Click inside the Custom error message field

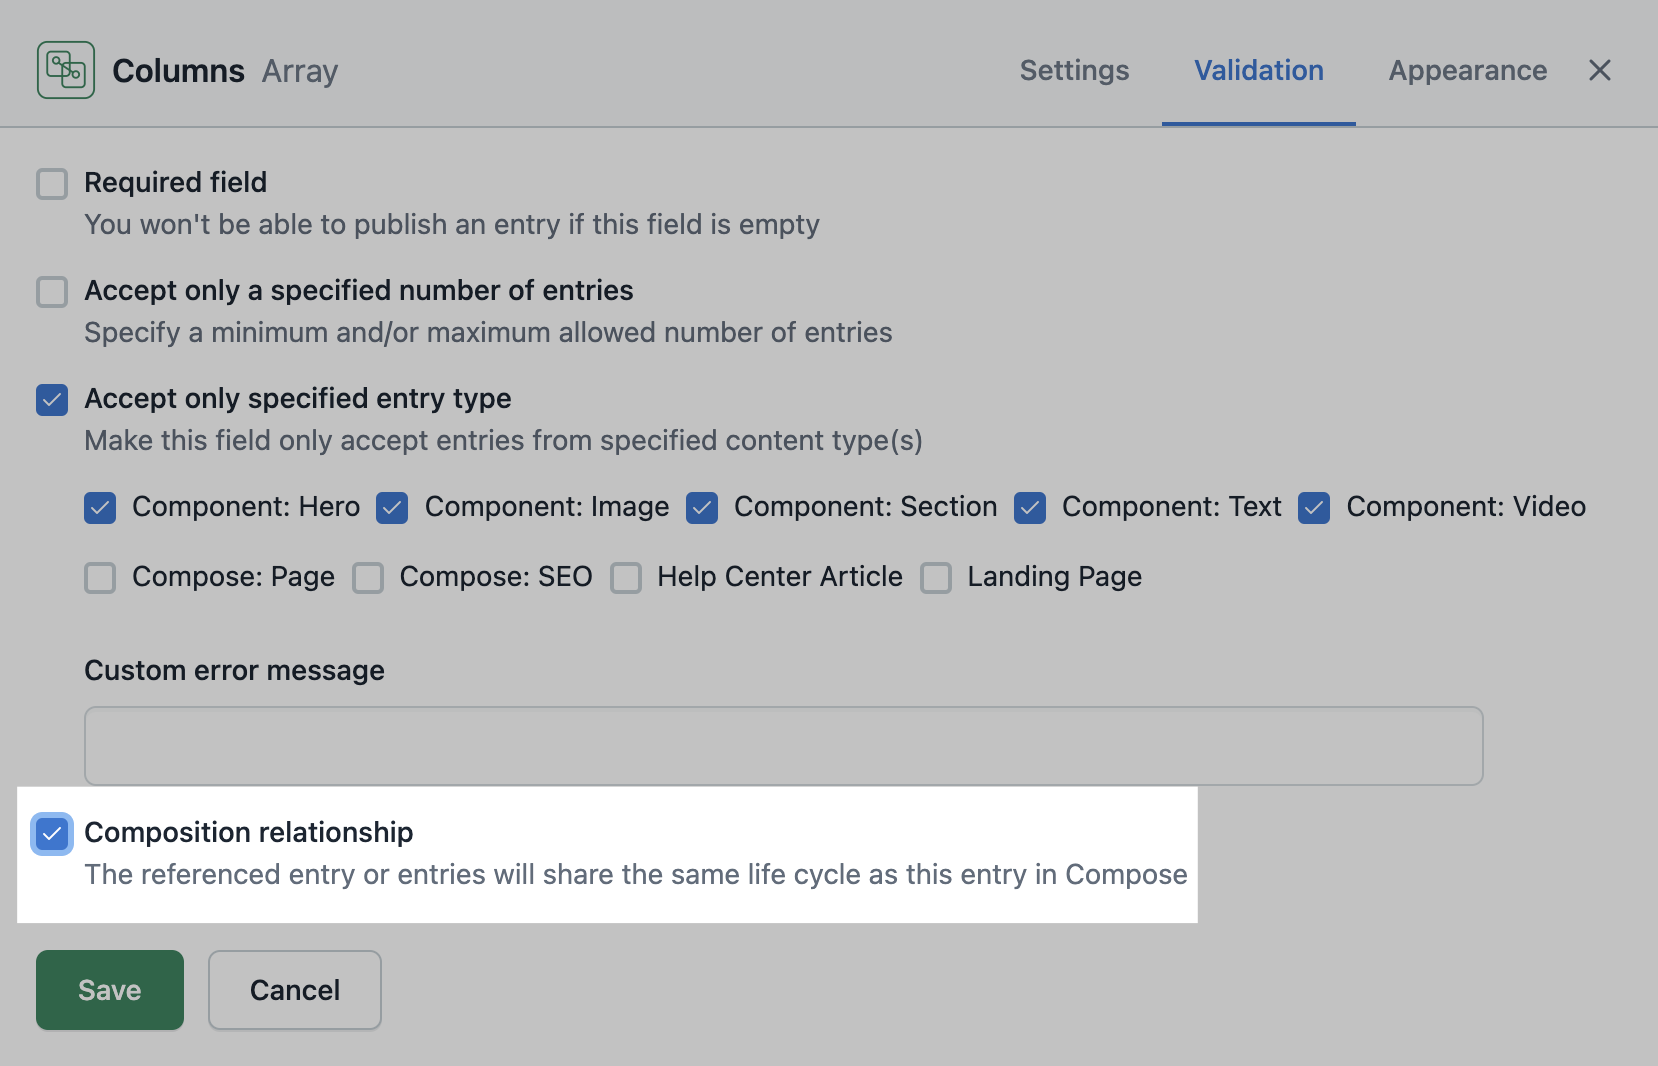pyautogui.click(x=780, y=745)
